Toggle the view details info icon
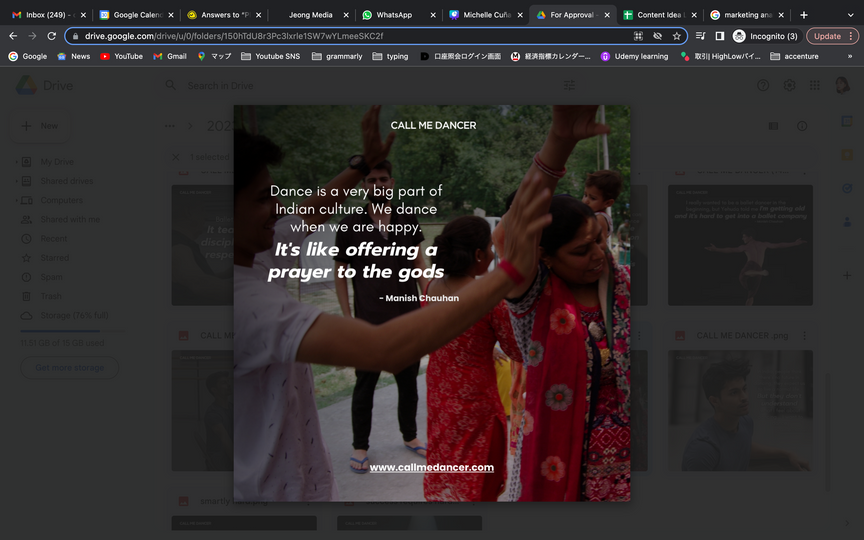 (802, 126)
